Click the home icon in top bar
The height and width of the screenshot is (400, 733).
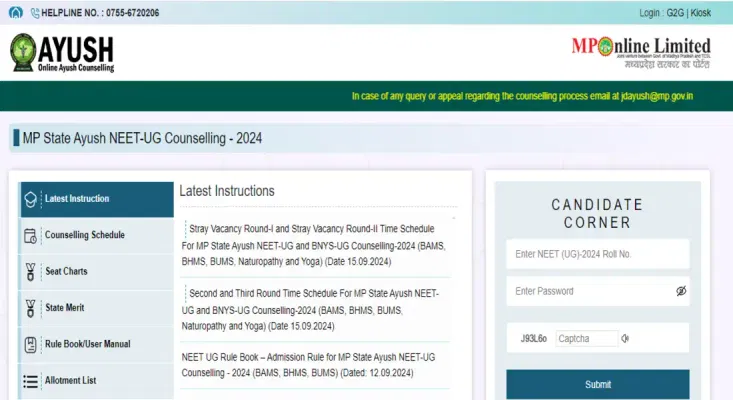[x=16, y=11]
